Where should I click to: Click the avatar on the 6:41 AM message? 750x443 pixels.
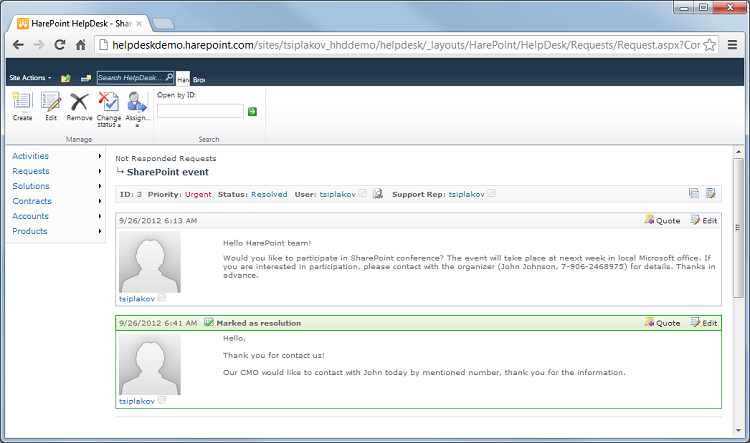[x=150, y=364]
